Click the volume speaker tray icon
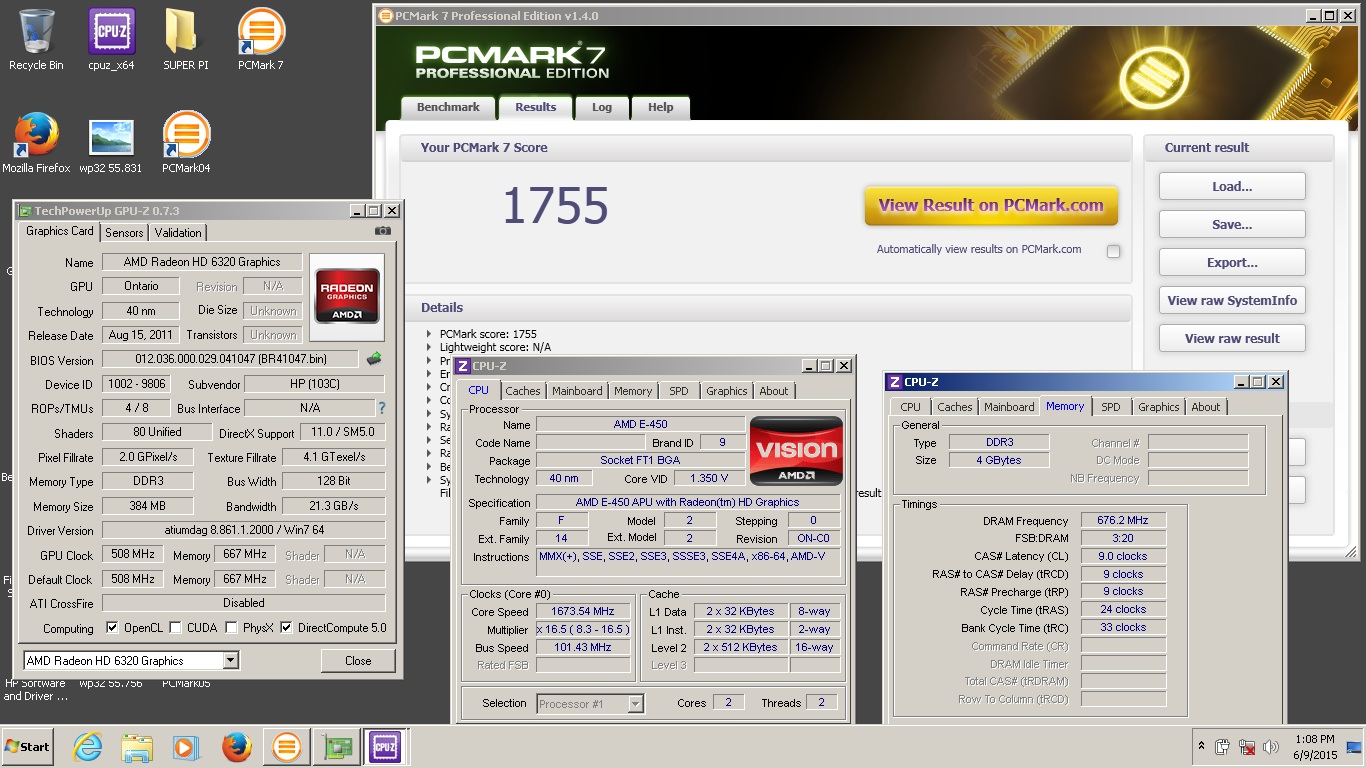Viewport: 1366px width, 768px height. point(1271,747)
